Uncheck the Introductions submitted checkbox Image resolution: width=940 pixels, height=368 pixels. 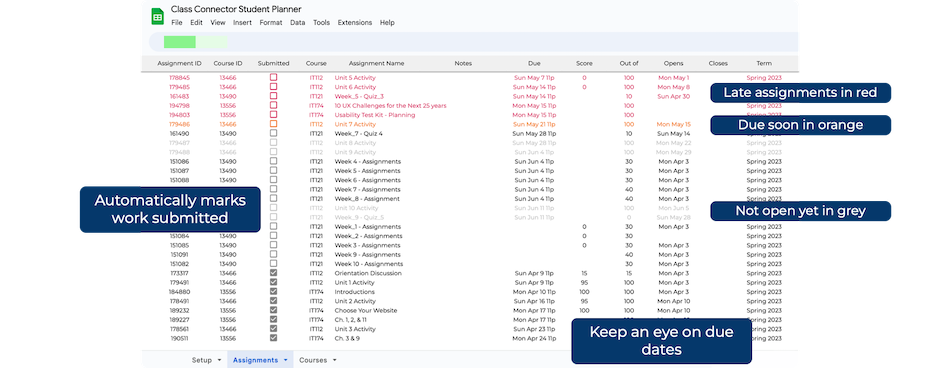[x=273, y=292]
